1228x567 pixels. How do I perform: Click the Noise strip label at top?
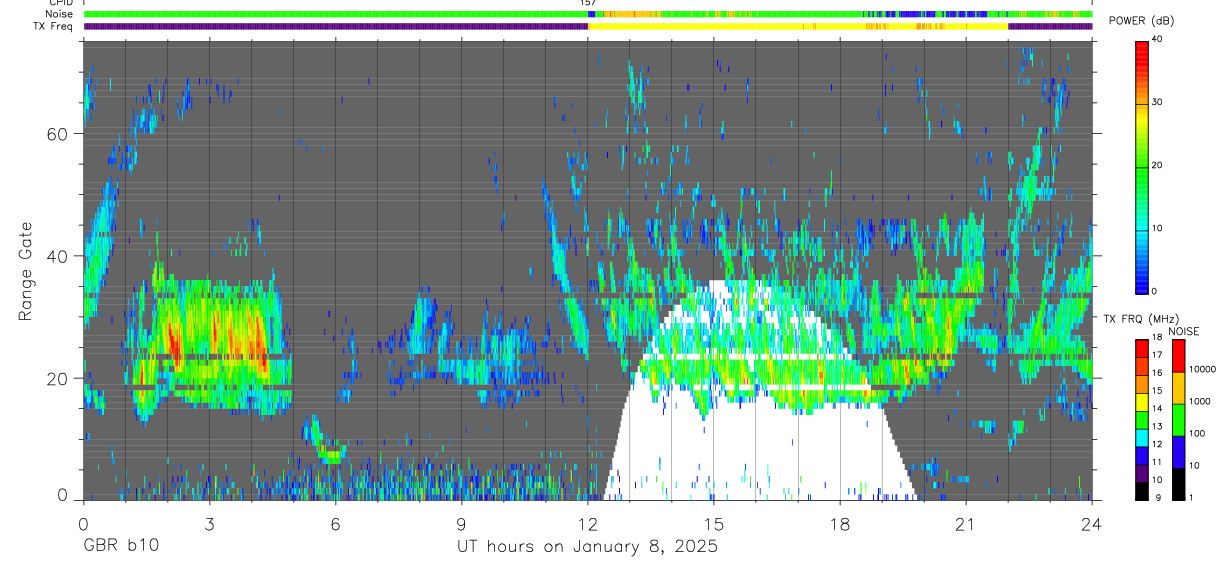tap(58, 14)
